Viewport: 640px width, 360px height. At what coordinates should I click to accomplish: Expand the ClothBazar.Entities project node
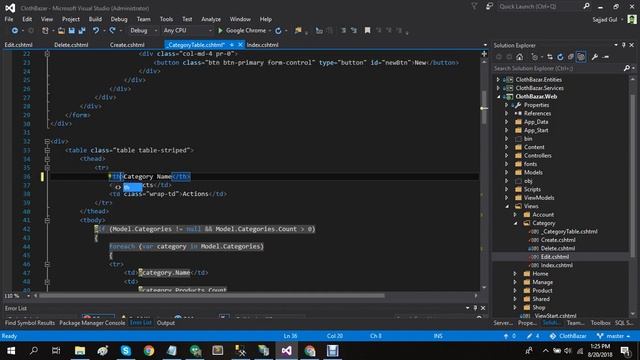(x=498, y=80)
